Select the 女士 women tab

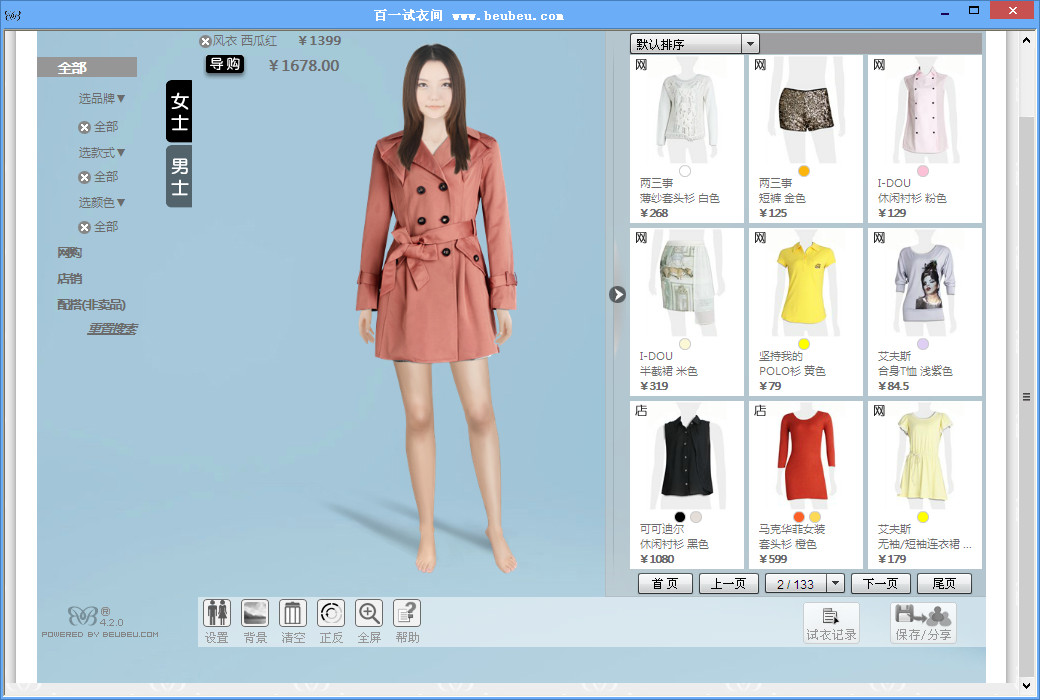179,111
